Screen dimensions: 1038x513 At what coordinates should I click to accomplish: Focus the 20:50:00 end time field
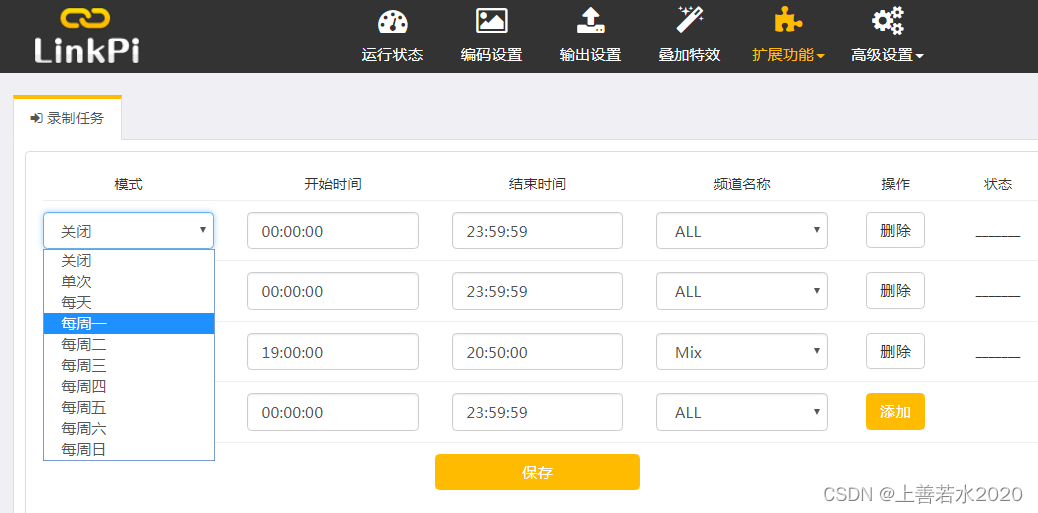(x=538, y=351)
